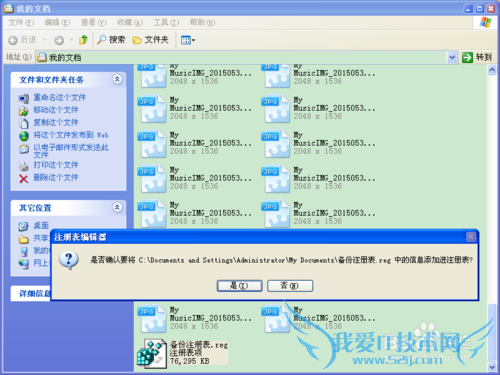Select left JPG thumbnail just above 备份注册表.reg
500x375 pixels.
point(152,319)
